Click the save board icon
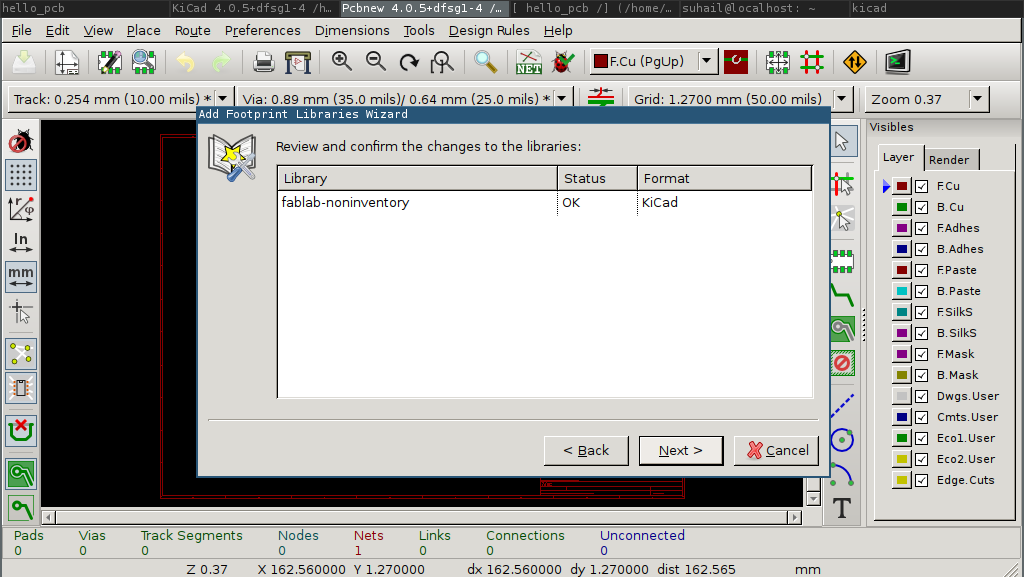This screenshot has width=1024, height=577. pos(25,62)
